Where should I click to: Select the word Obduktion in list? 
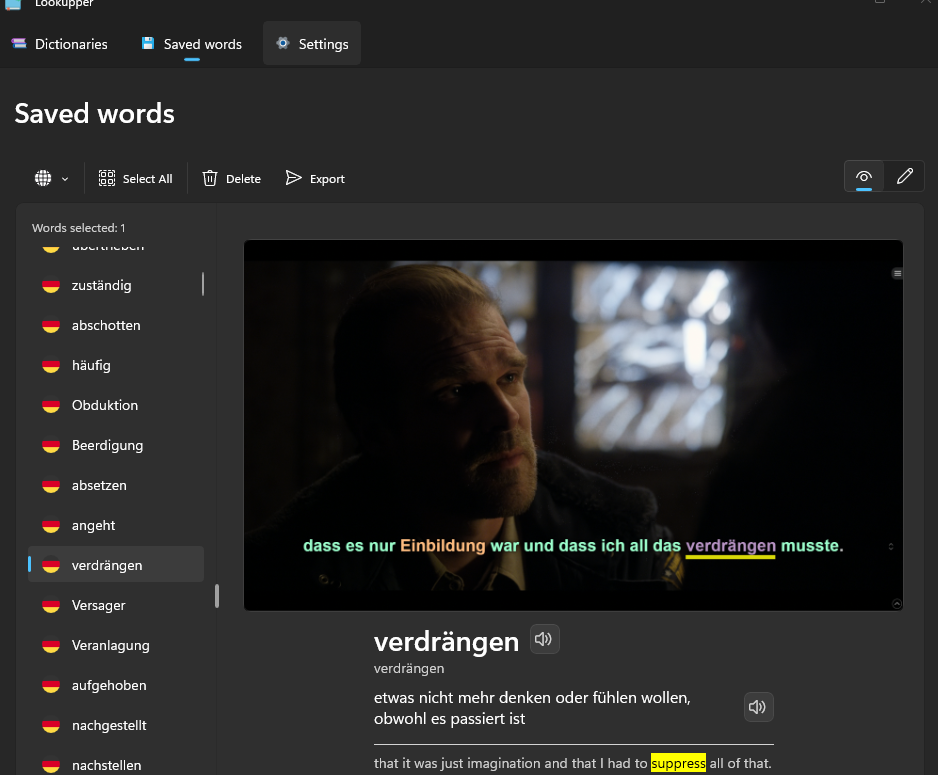[105, 406]
